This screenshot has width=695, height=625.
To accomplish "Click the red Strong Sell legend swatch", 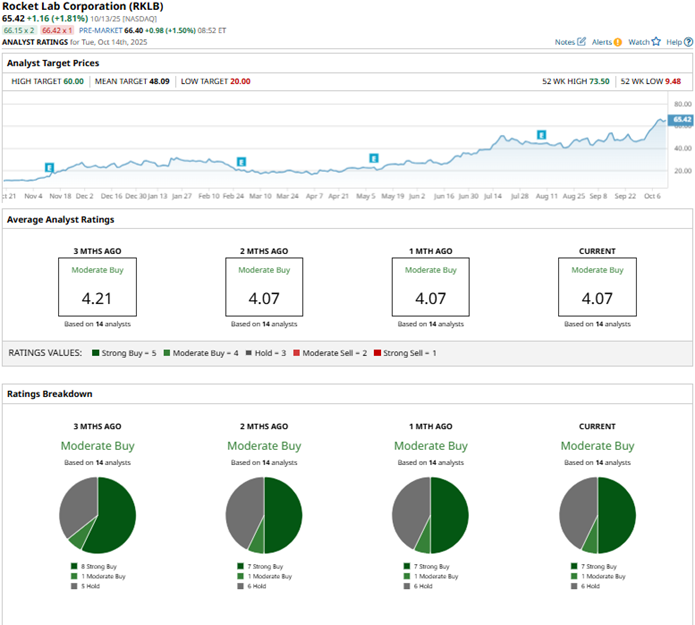I will [377, 353].
